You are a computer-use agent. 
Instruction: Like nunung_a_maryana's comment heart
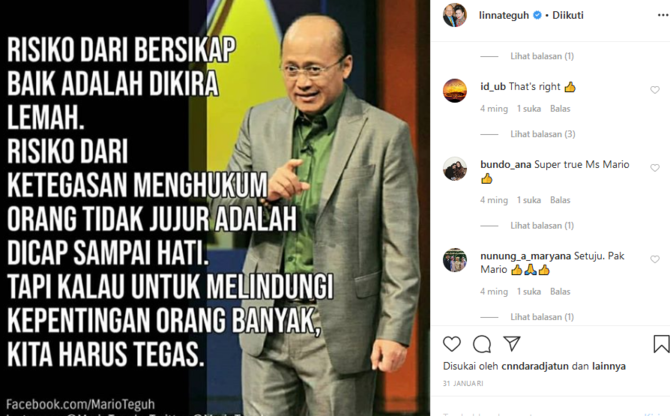coord(655,259)
